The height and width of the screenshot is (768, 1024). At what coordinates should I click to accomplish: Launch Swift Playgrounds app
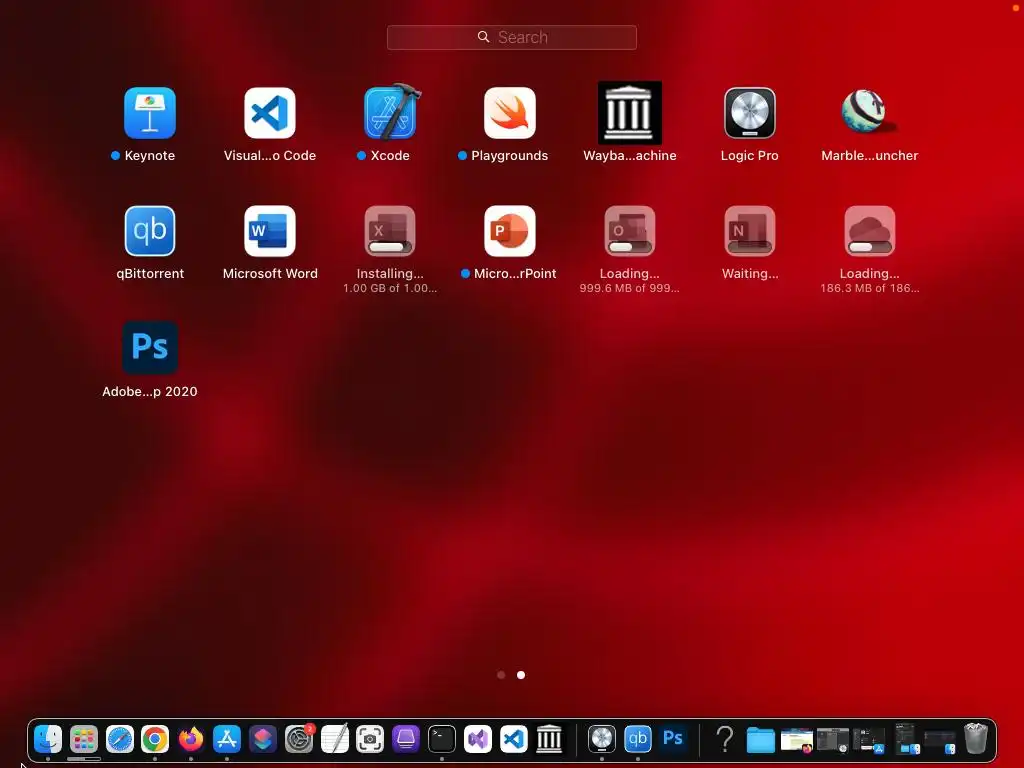tap(509, 113)
